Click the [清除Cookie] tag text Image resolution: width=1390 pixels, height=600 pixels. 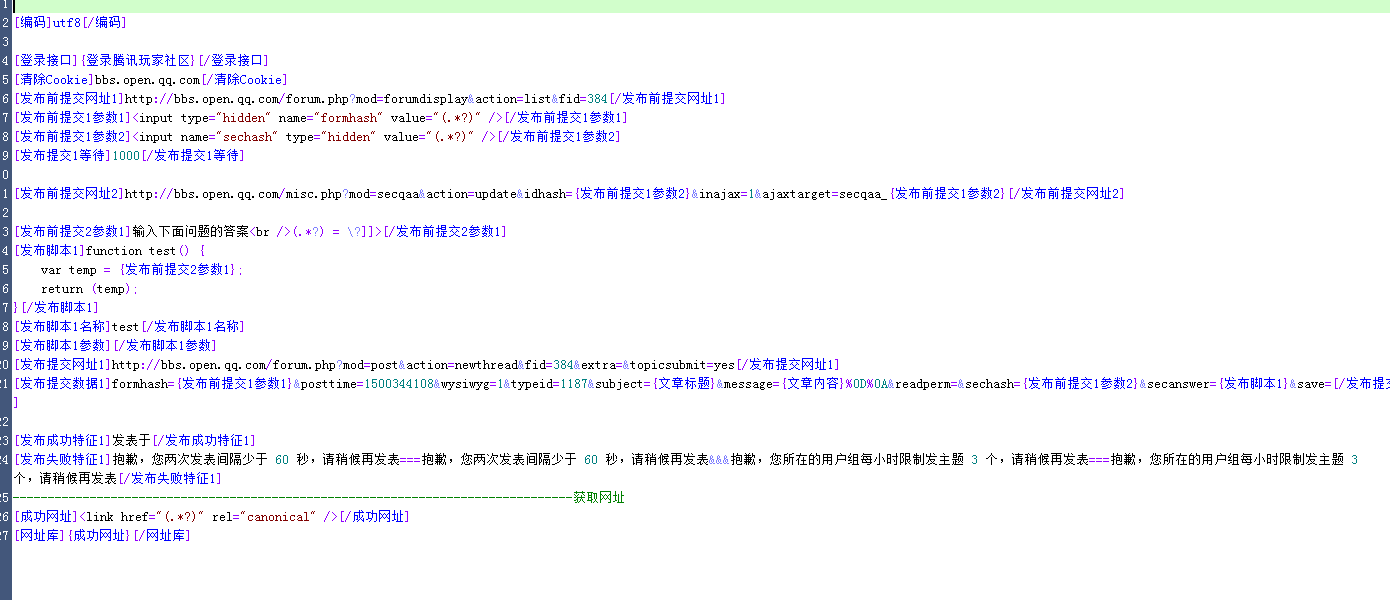(x=48, y=79)
